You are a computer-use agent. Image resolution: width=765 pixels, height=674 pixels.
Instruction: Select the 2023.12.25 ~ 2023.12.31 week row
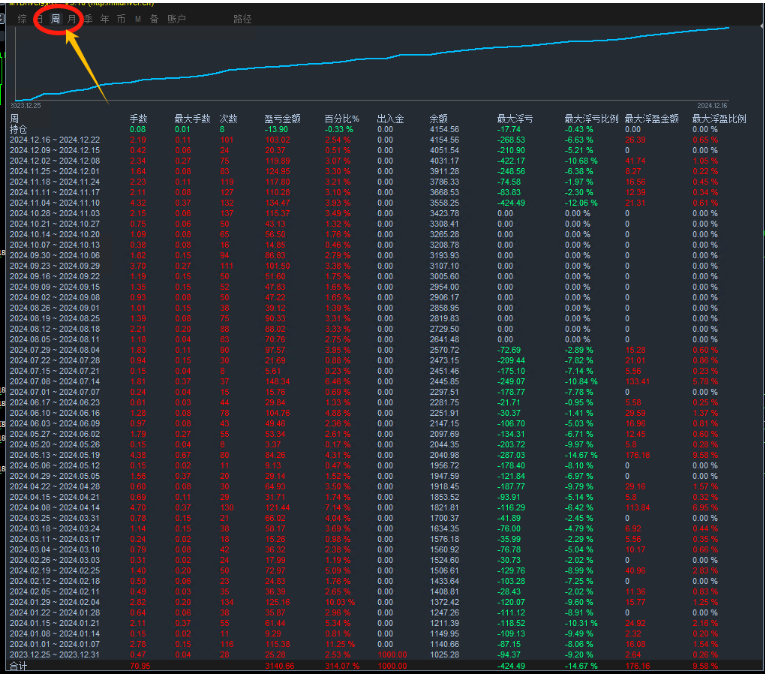[62, 653]
